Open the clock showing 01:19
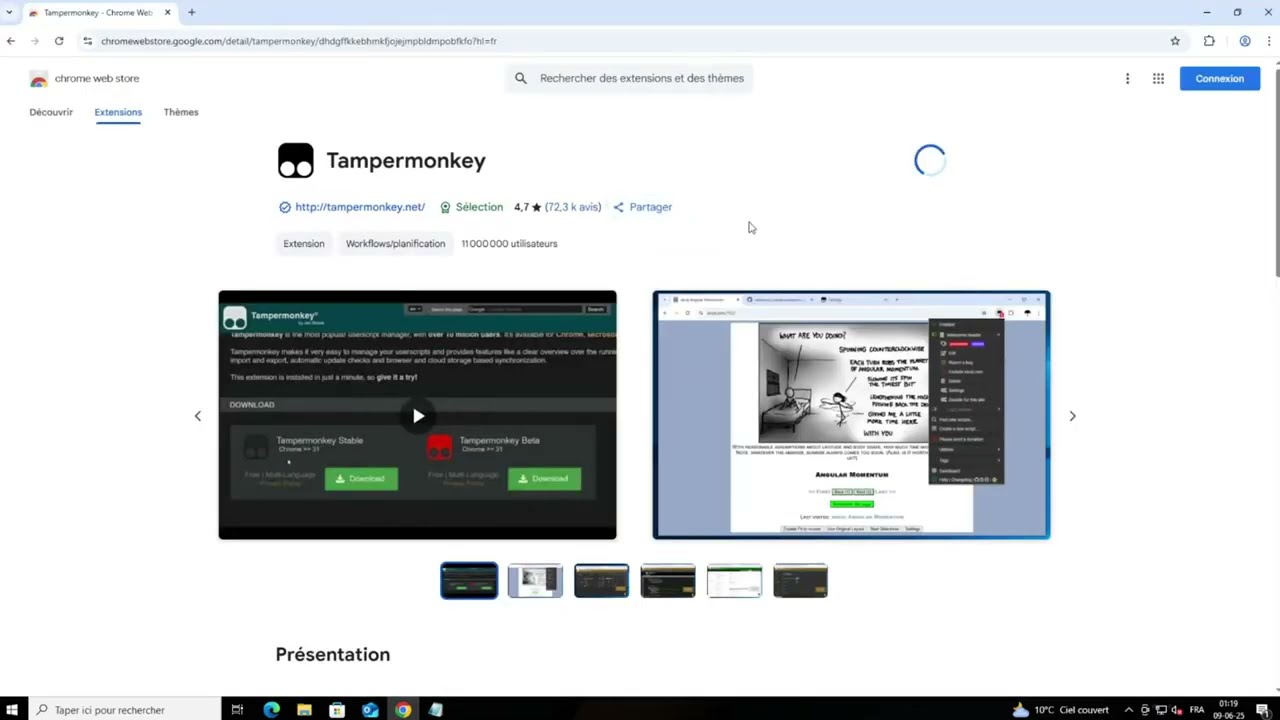This screenshot has height=720, width=1280. [x=1229, y=710]
